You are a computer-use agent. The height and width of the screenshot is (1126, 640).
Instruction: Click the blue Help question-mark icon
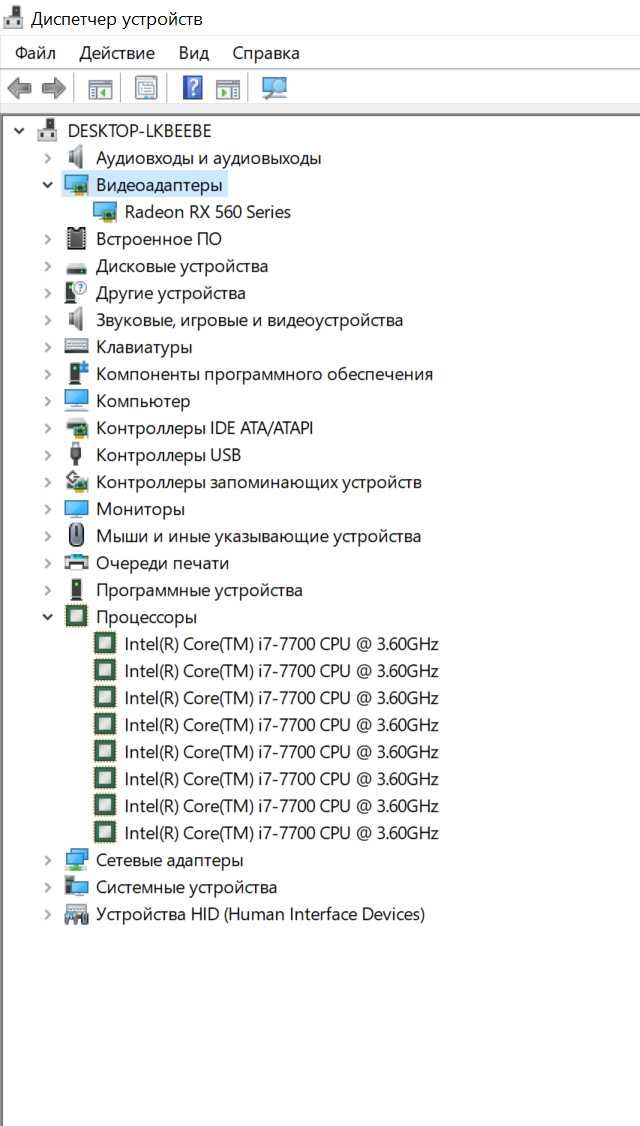coord(193,88)
